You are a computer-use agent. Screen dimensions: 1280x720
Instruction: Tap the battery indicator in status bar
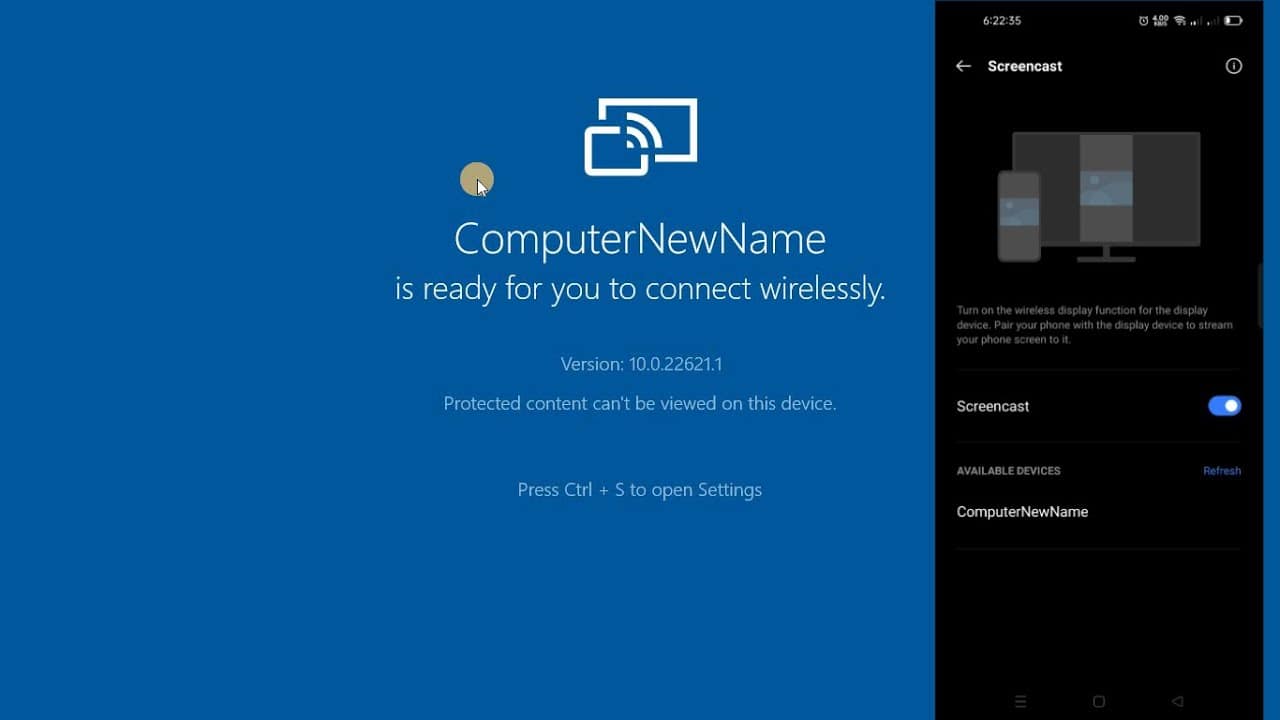click(x=1234, y=20)
